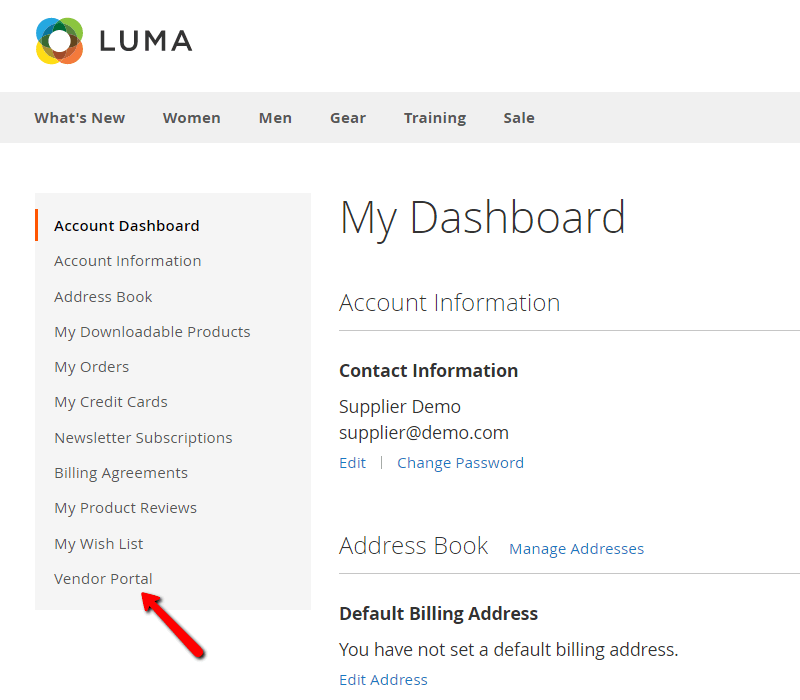
Task: Open the Sale menu
Action: coord(519,118)
